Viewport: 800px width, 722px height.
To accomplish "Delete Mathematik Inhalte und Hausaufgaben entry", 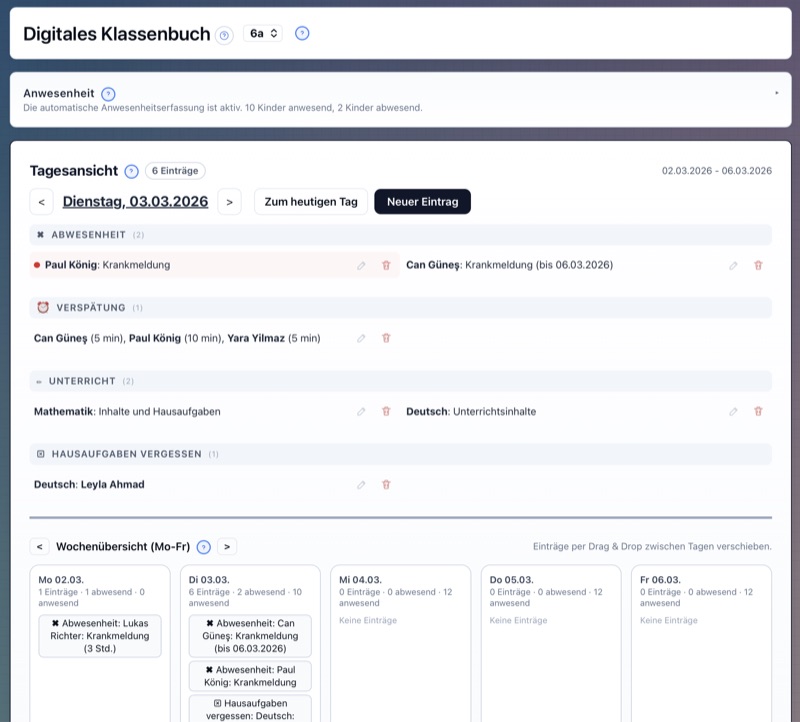I will [x=386, y=412].
